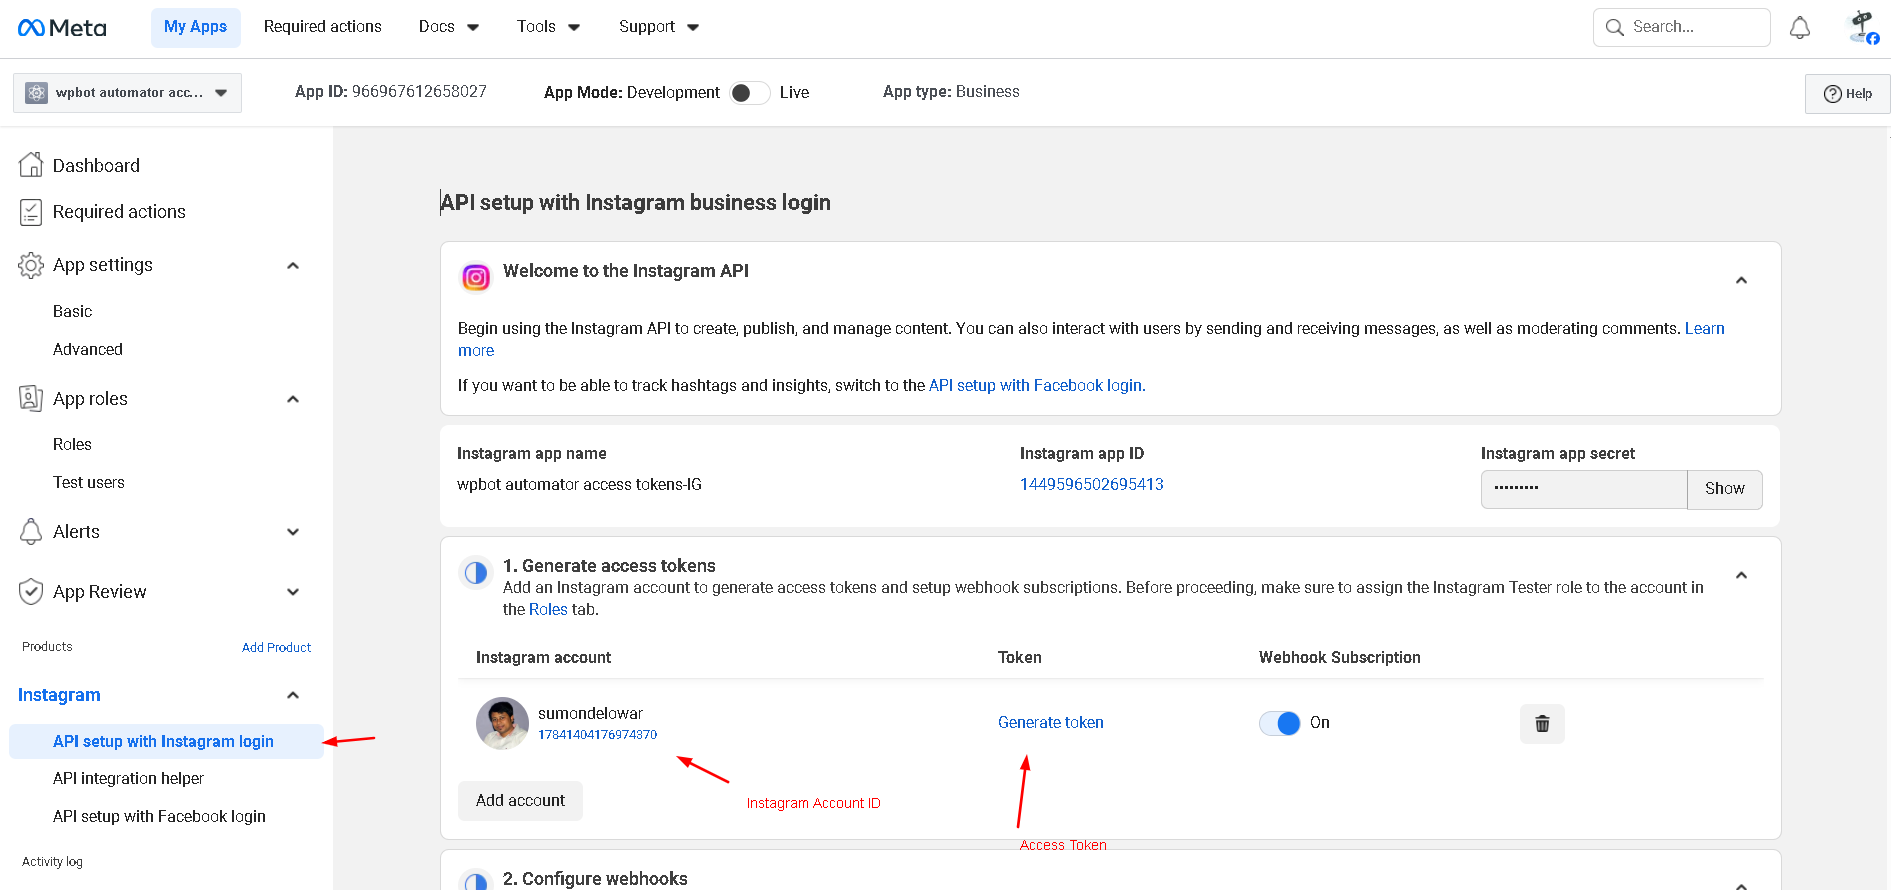The image size is (1891, 890).
Task: Click the Dashboard home icon
Action: tap(31, 165)
